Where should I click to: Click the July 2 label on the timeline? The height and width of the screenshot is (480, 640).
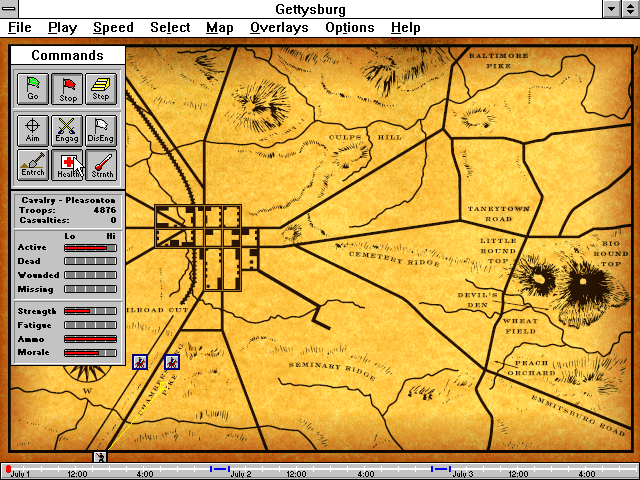241,474
